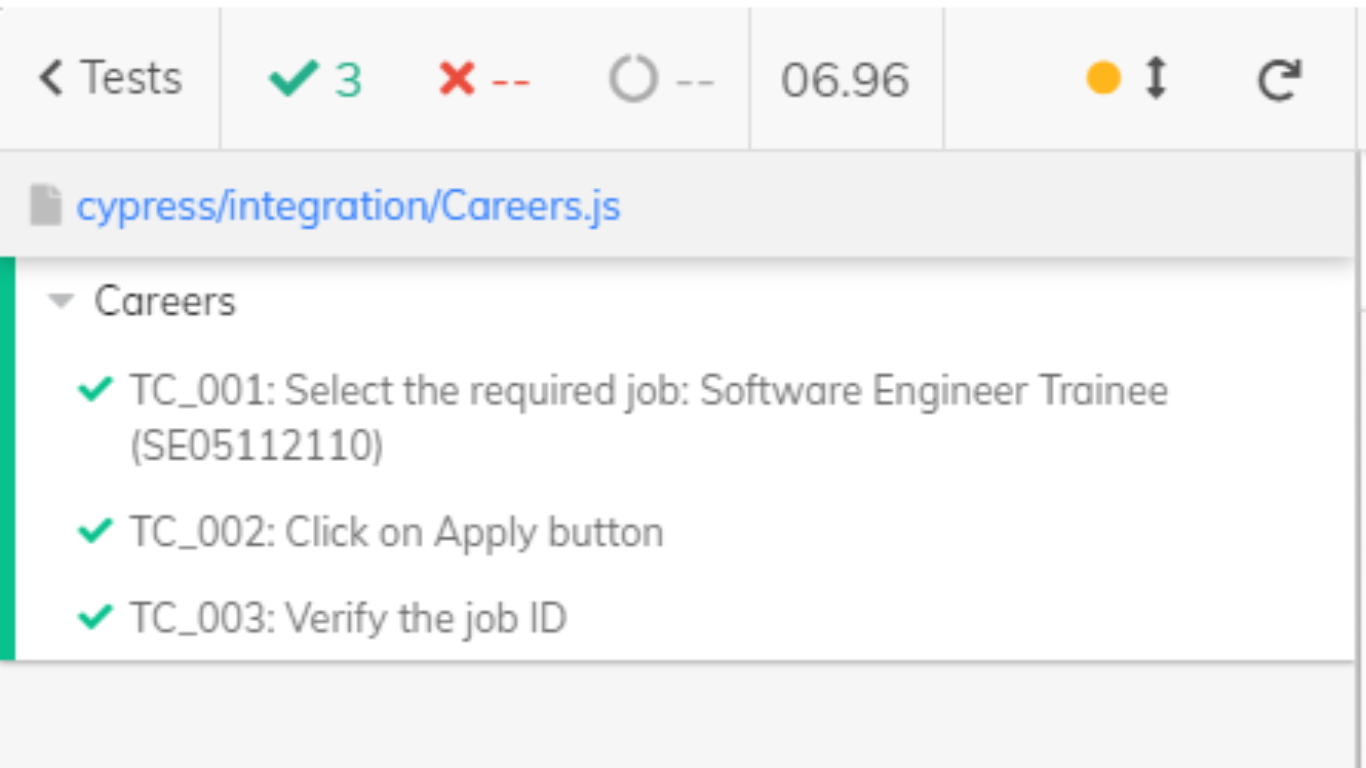Collapse the Careers suite triangle
This screenshot has width=1366, height=768.
[x=62, y=300]
